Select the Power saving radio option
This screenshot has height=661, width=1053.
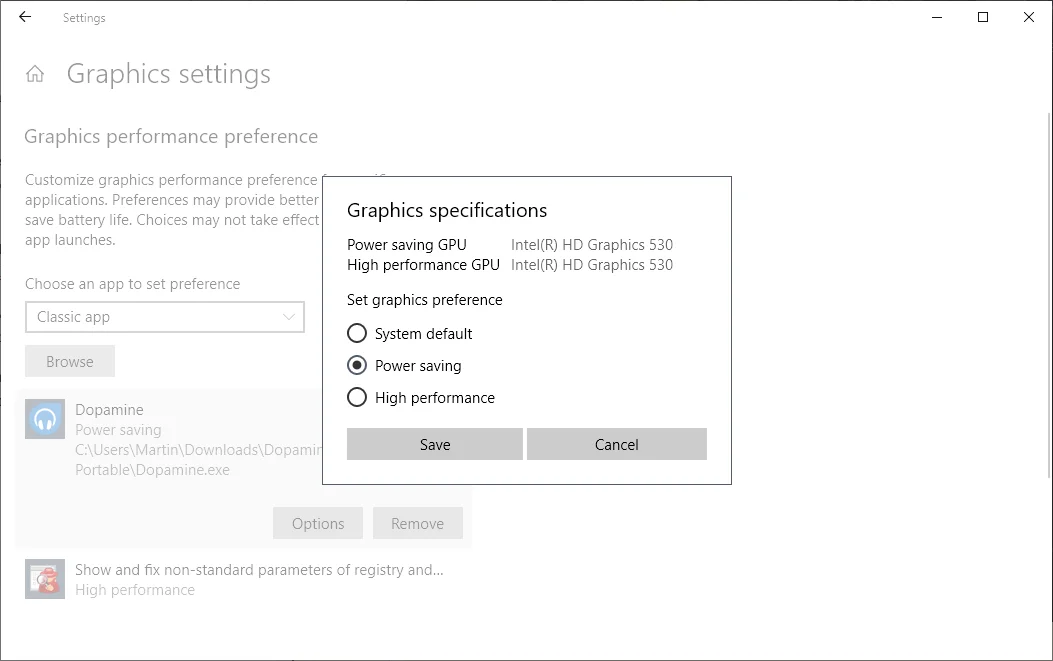click(x=357, y=366)
